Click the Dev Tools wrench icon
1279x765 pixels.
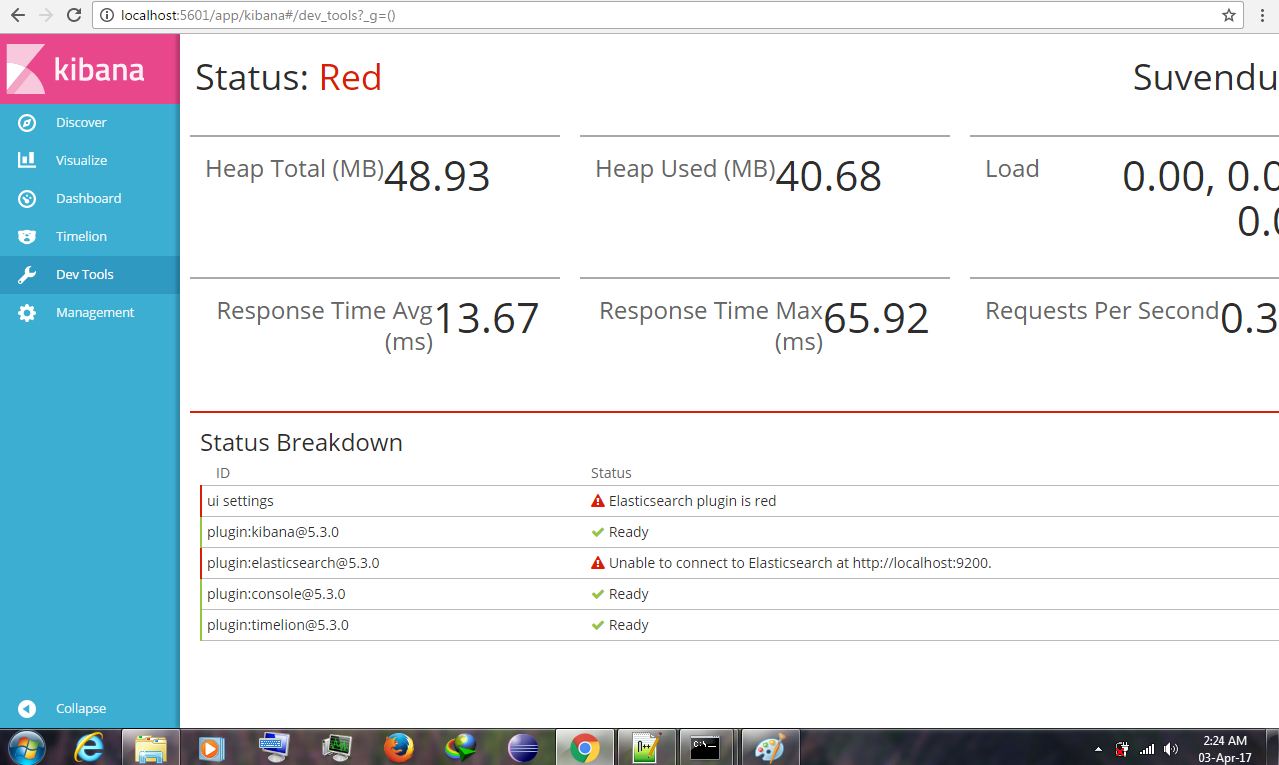click(27, 274)
